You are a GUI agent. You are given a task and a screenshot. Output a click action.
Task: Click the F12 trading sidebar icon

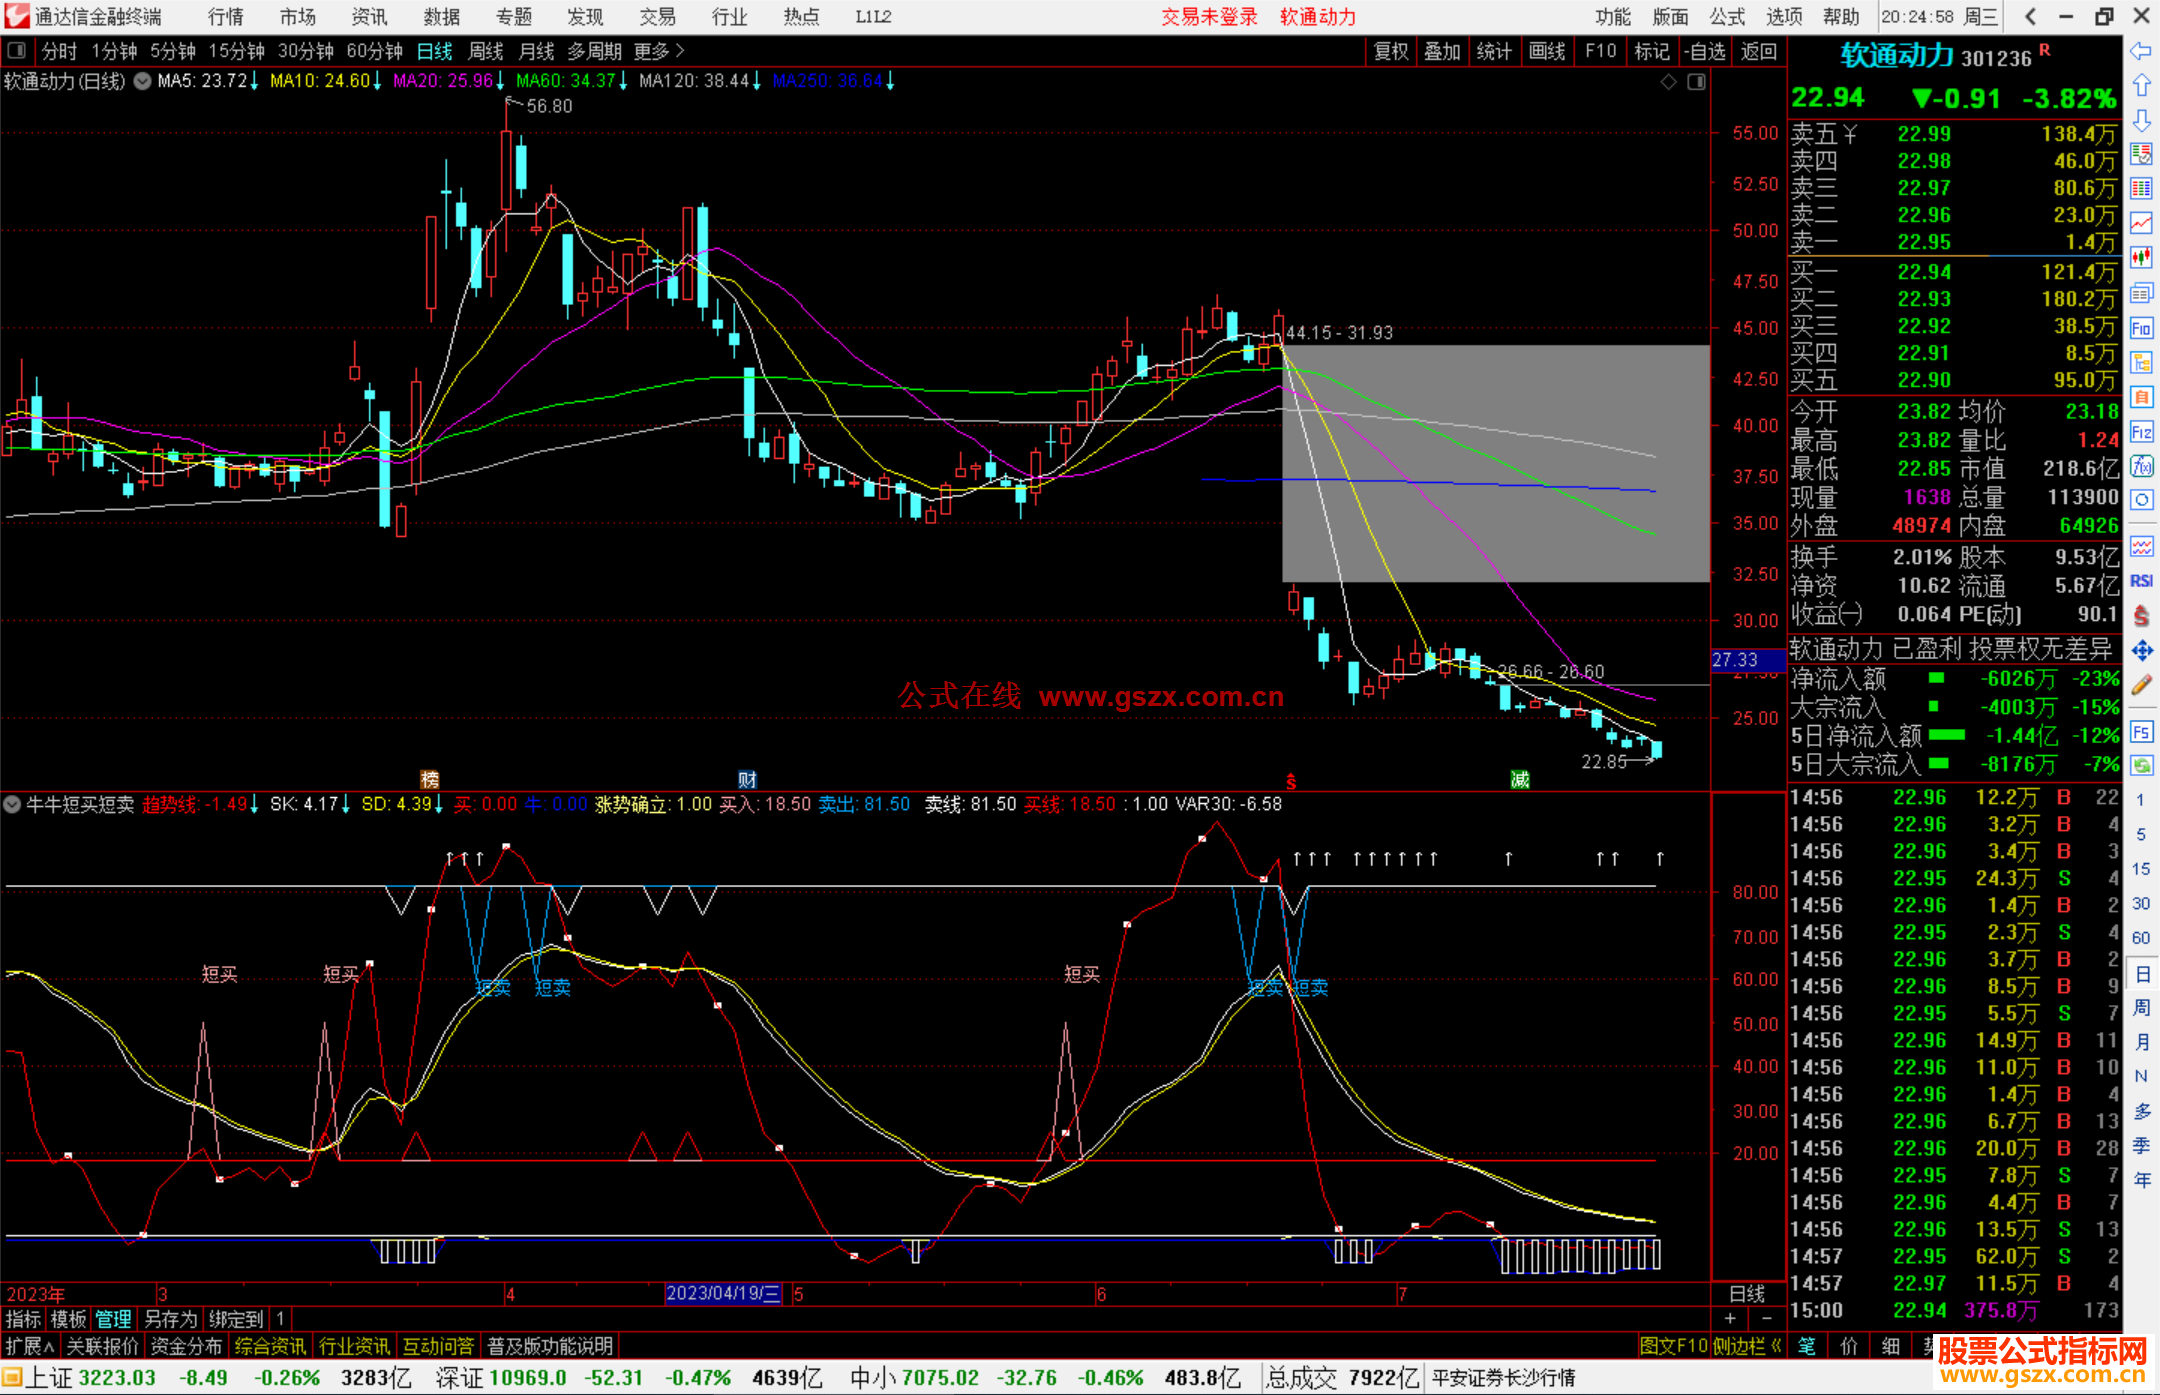[2141, 432]
